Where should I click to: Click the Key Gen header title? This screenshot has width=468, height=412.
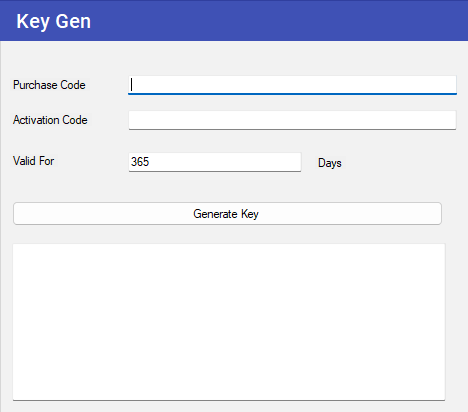pos(54,21)
